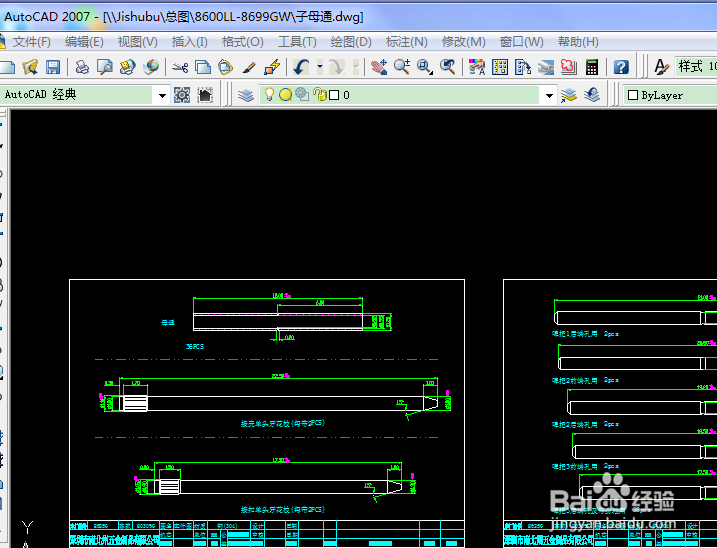Click the Publish icon

128,67
